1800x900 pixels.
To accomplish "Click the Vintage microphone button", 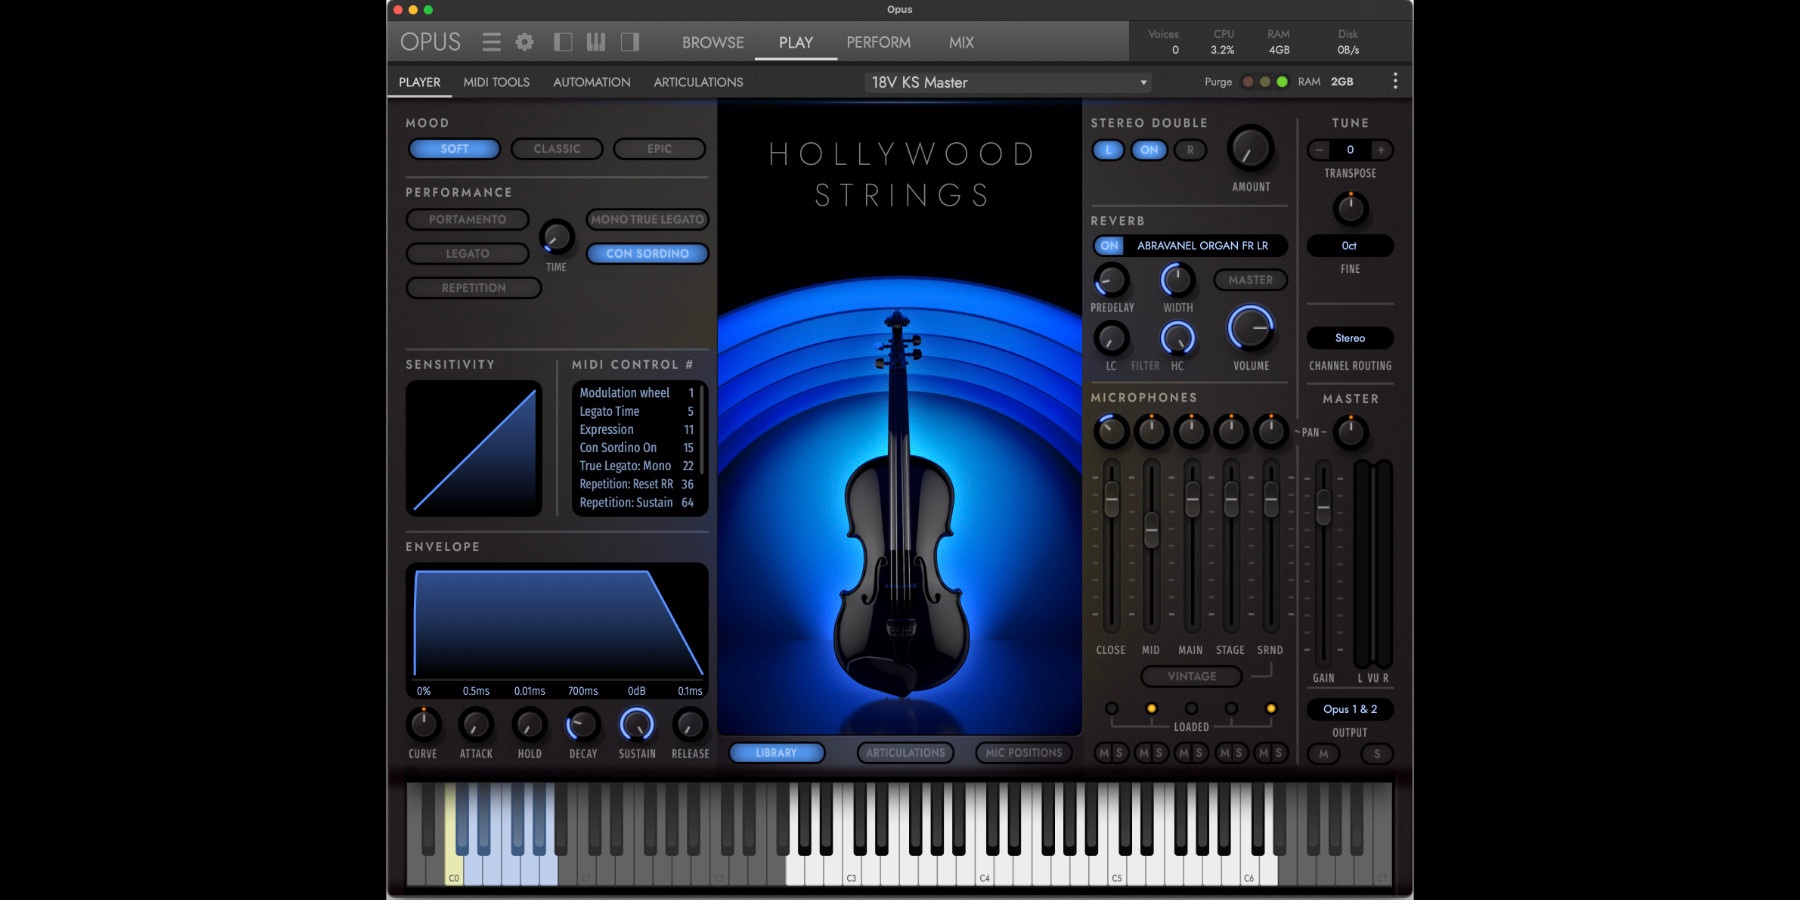I will tap(1190, 676).
